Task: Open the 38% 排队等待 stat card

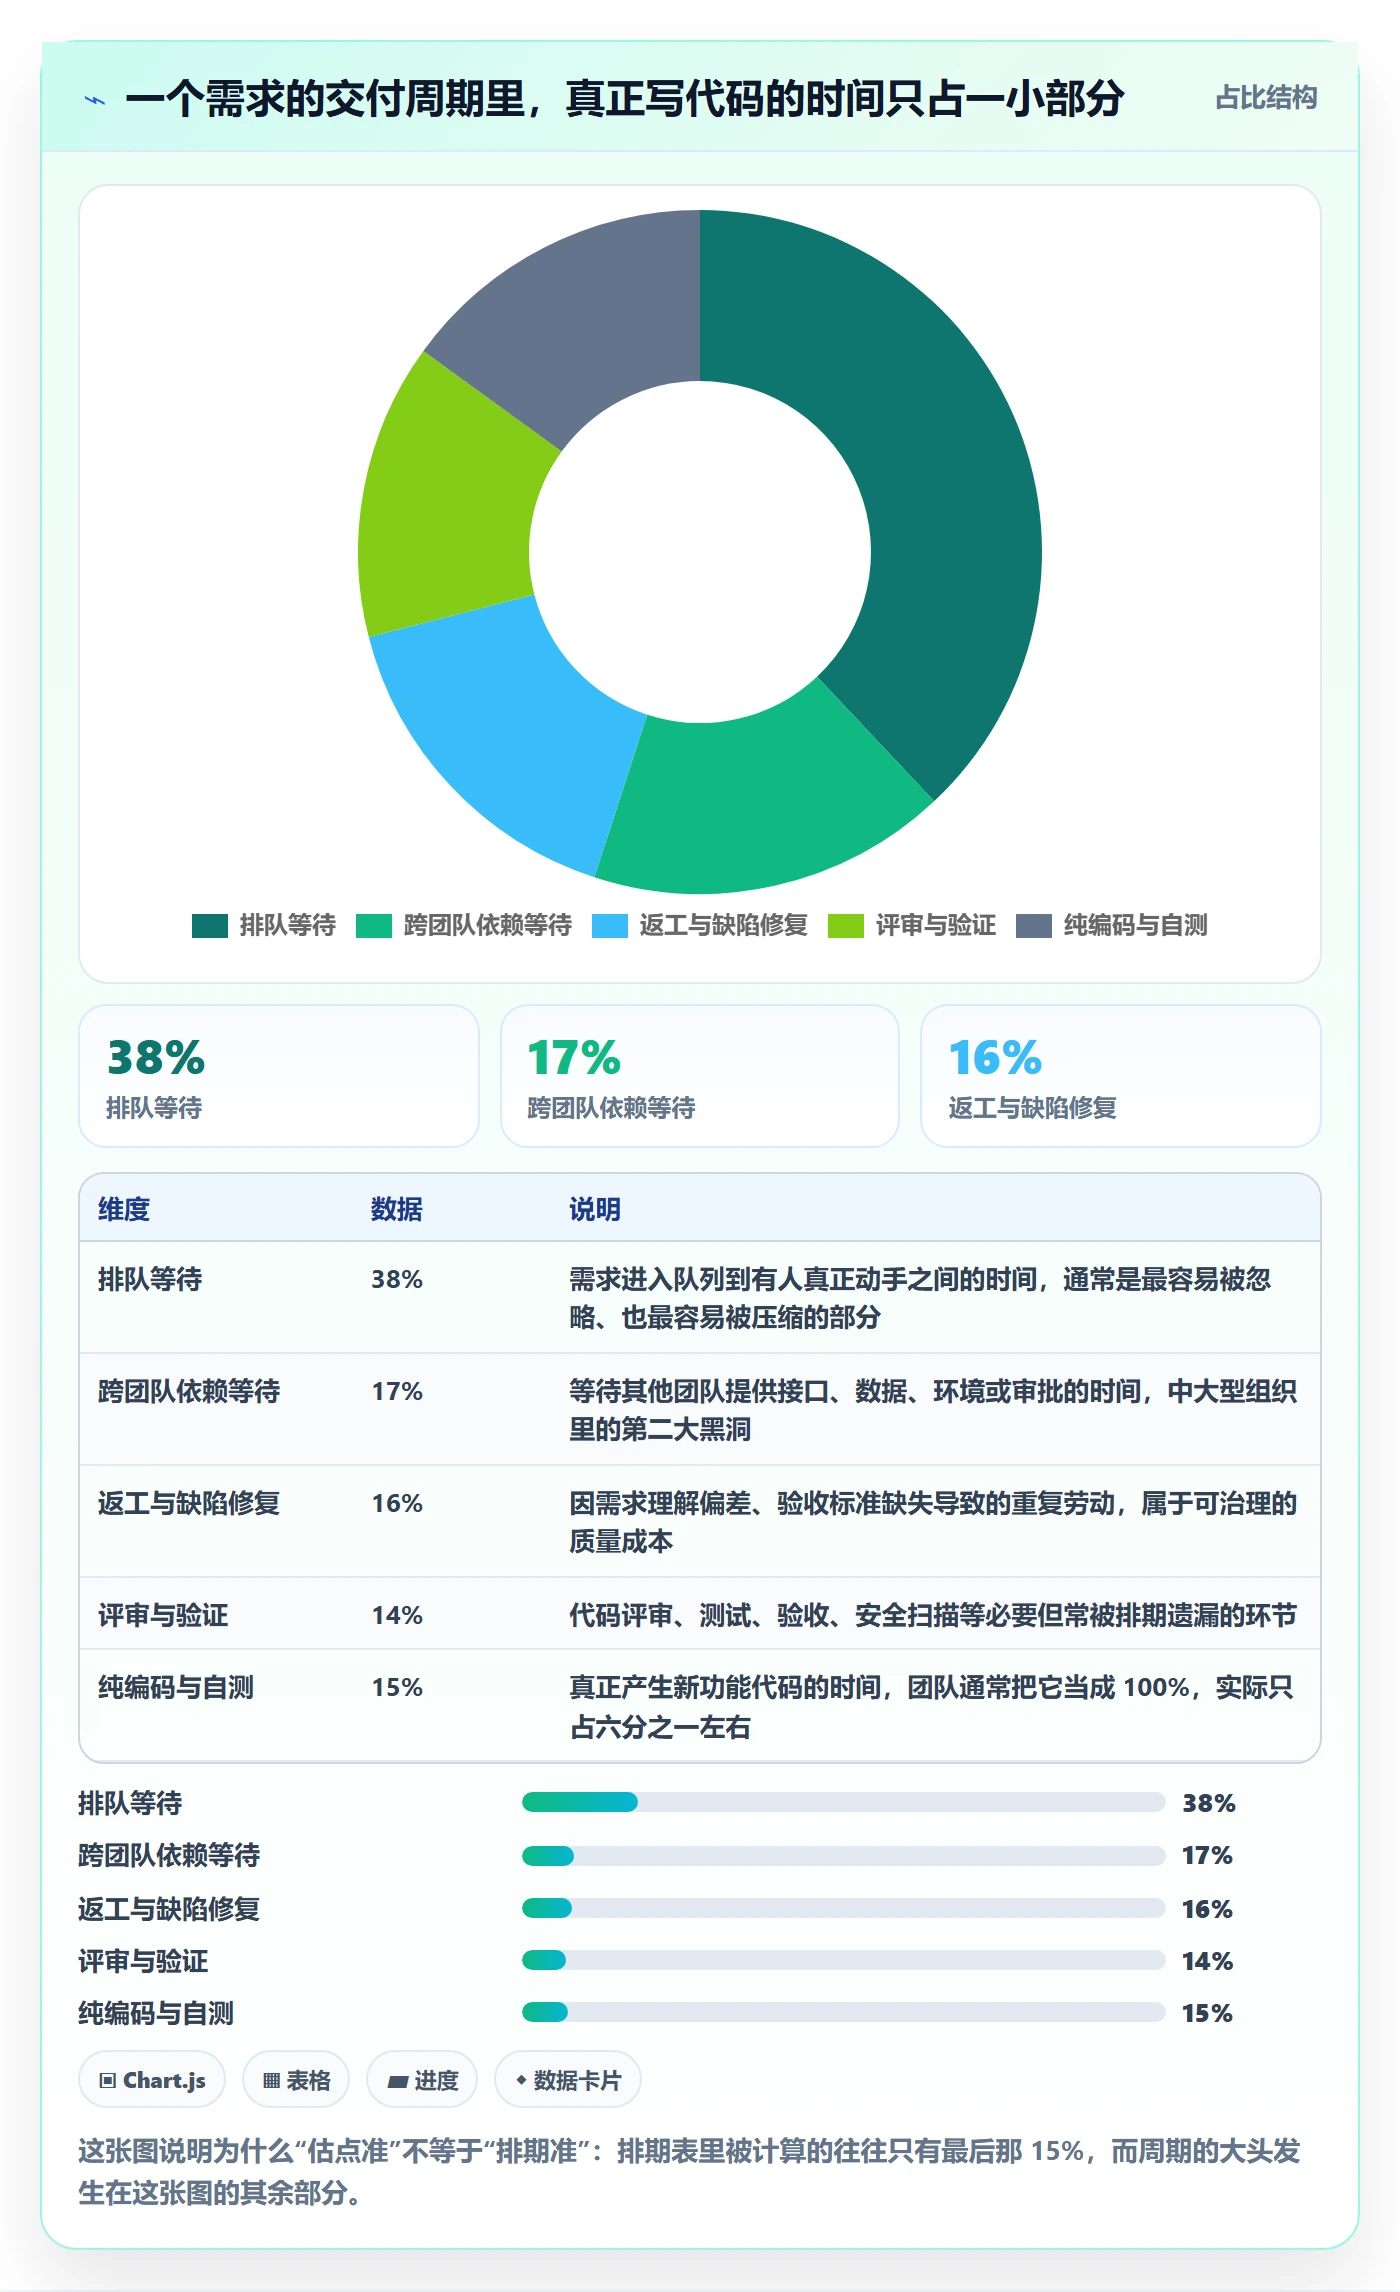Action: coord(279,1076)
